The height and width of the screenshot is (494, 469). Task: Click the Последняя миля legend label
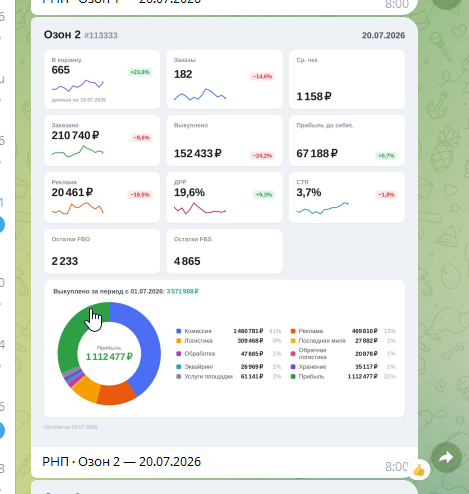point(322,341)
